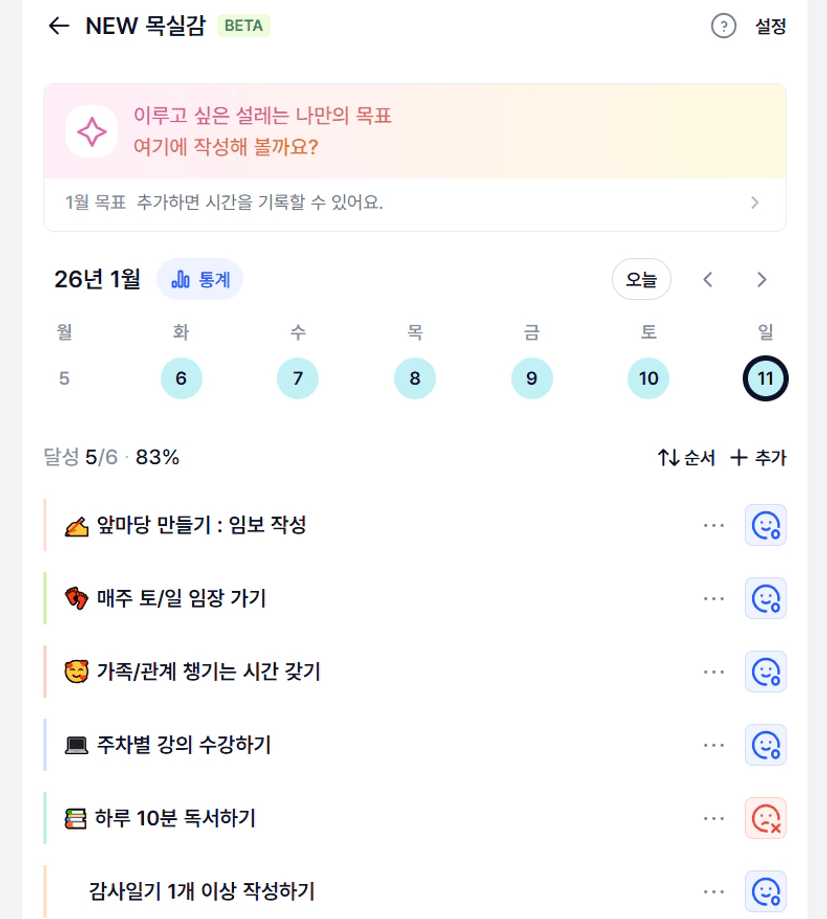Viewport: 827px width, 919px height.
Task: Go to previous week arrow
Action: point(708,279)
